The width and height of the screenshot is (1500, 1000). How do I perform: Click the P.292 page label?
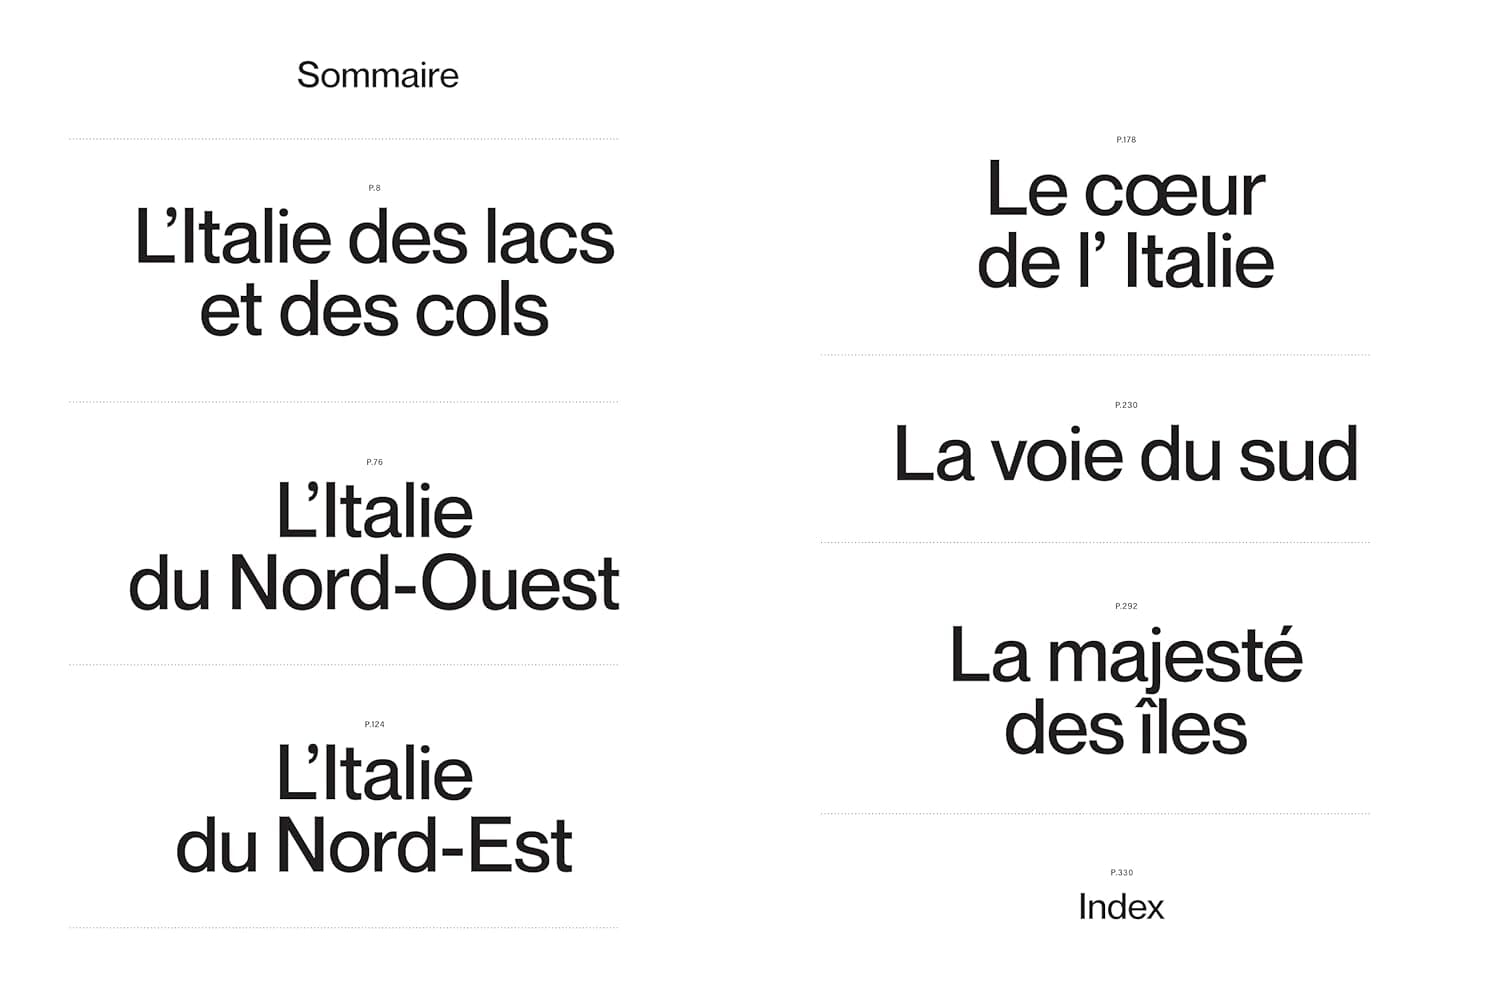(x=1126, y=606)
